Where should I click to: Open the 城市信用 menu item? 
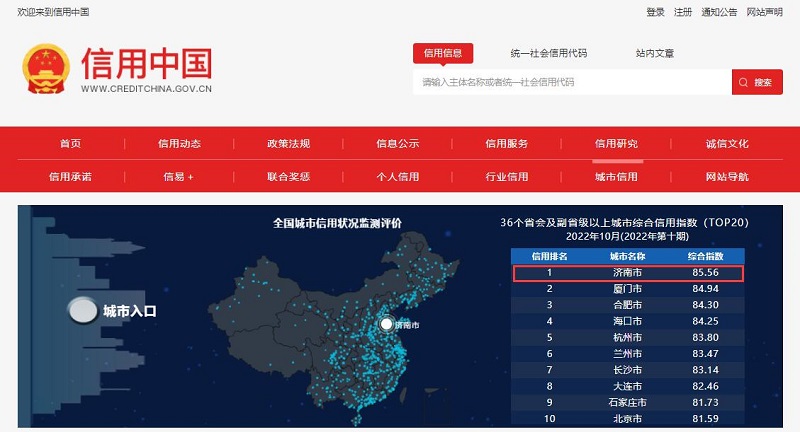[x=616, y=176]
